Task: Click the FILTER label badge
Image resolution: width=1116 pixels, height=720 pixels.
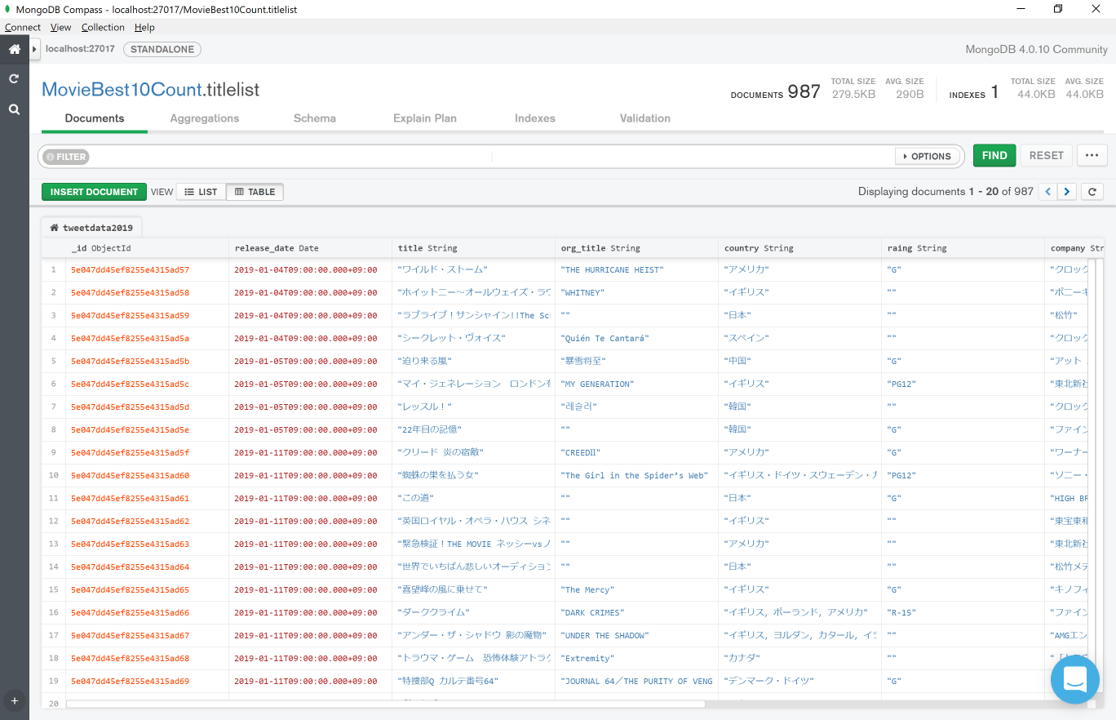Action: 65,157
